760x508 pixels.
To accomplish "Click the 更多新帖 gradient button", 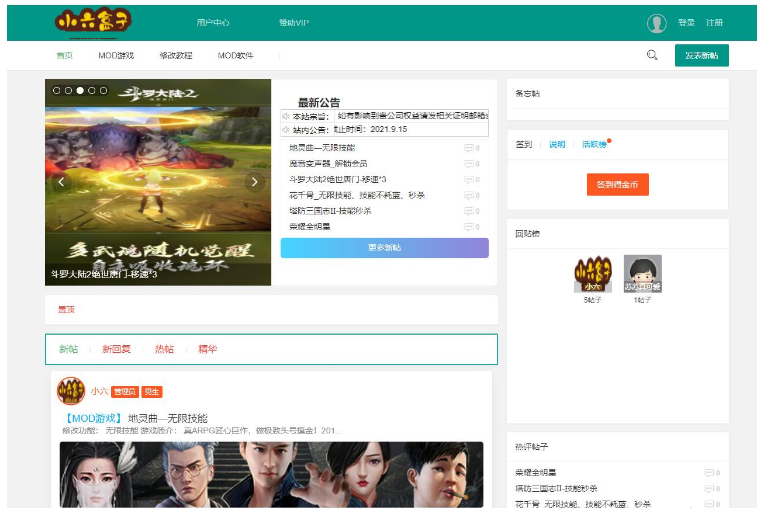I will (x=384, y=247).
